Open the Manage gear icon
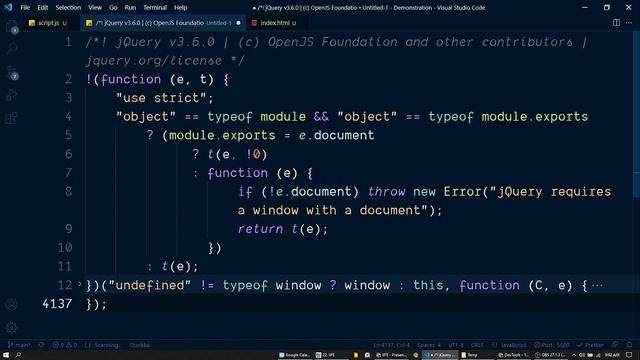640x360 pixels. pyautogui.click(x=12, y=327)
